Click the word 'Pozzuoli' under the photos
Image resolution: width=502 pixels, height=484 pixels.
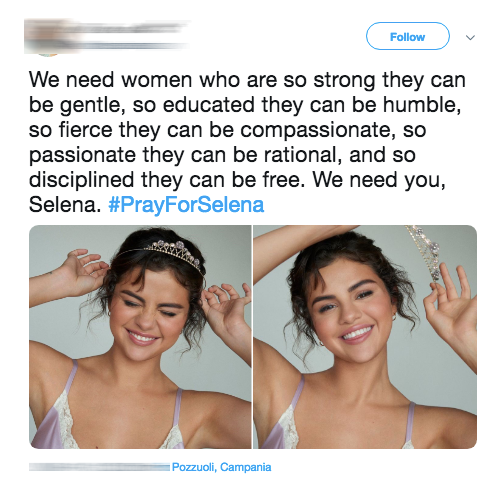[x=193, y=467]
